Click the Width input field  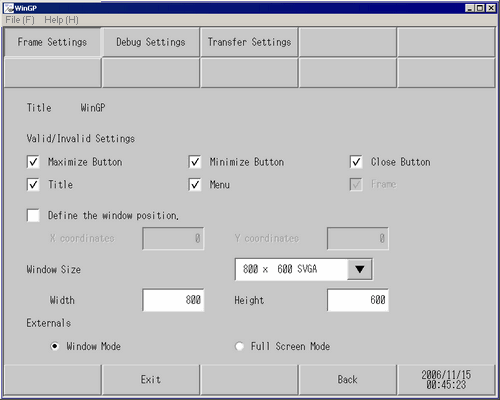(173, 300)
